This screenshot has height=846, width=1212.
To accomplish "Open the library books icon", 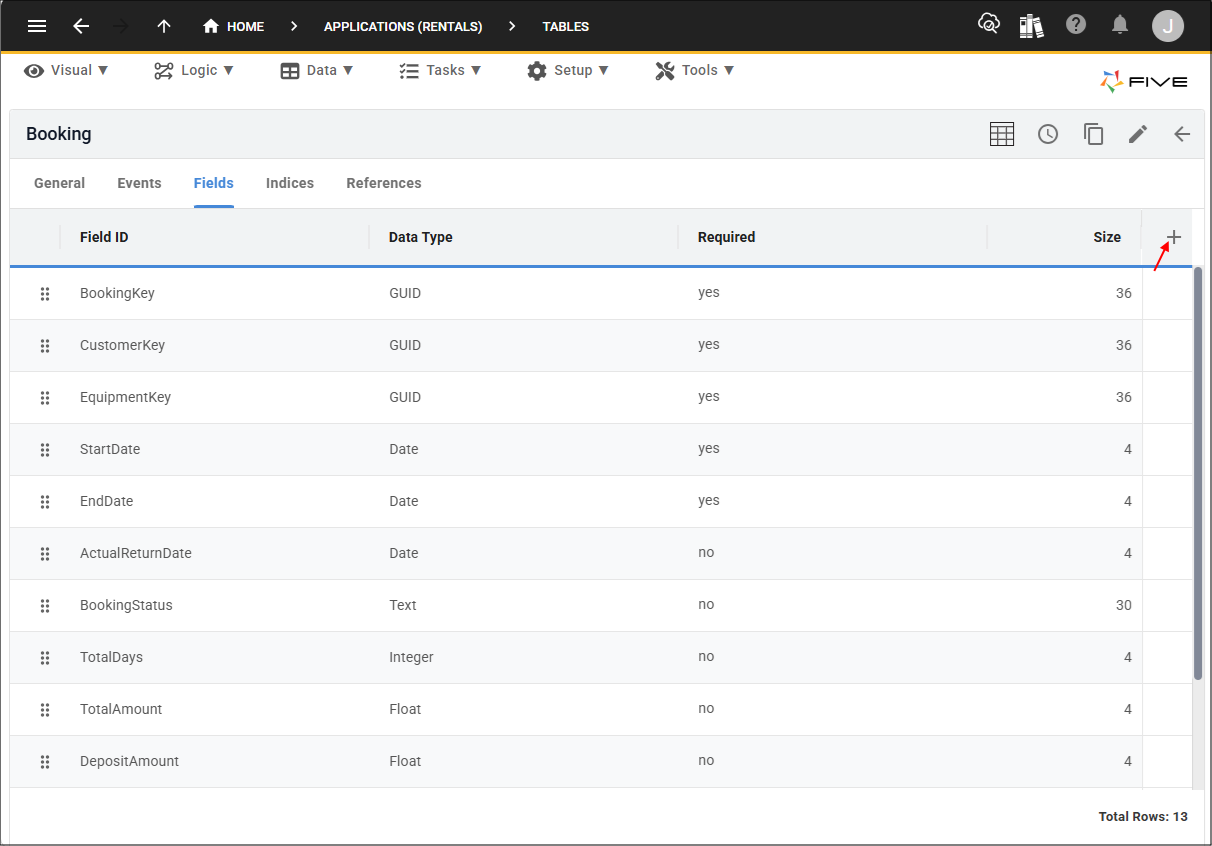I will pos(1032,26).
